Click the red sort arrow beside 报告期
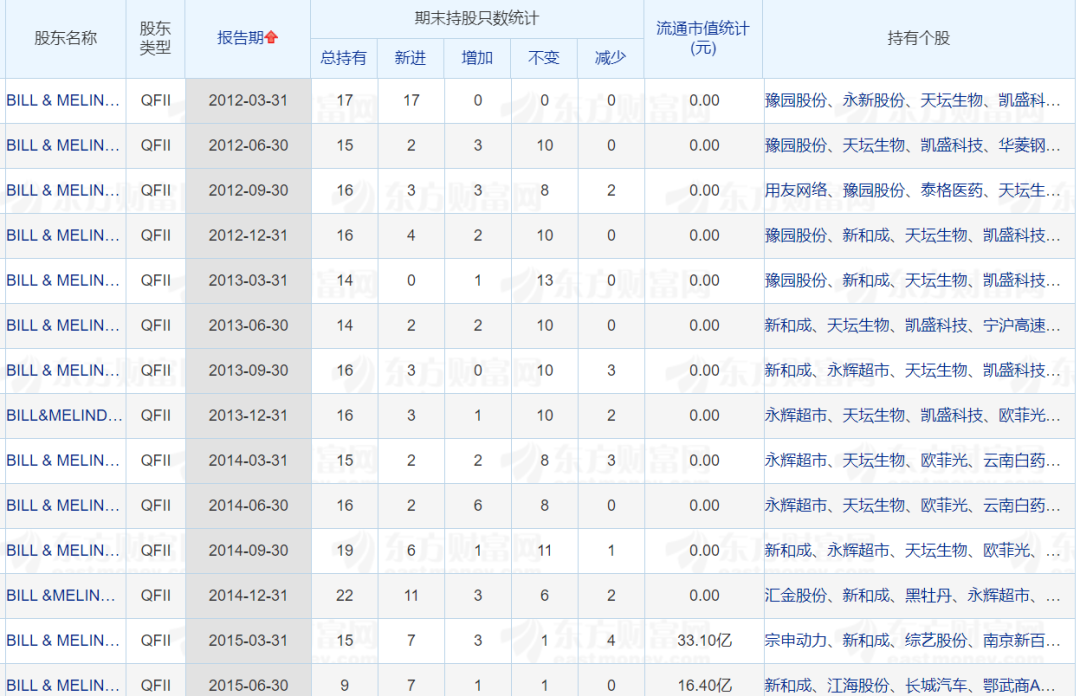Image resolution: width=1080 pixels, height=696 pixels. [271, 37]
